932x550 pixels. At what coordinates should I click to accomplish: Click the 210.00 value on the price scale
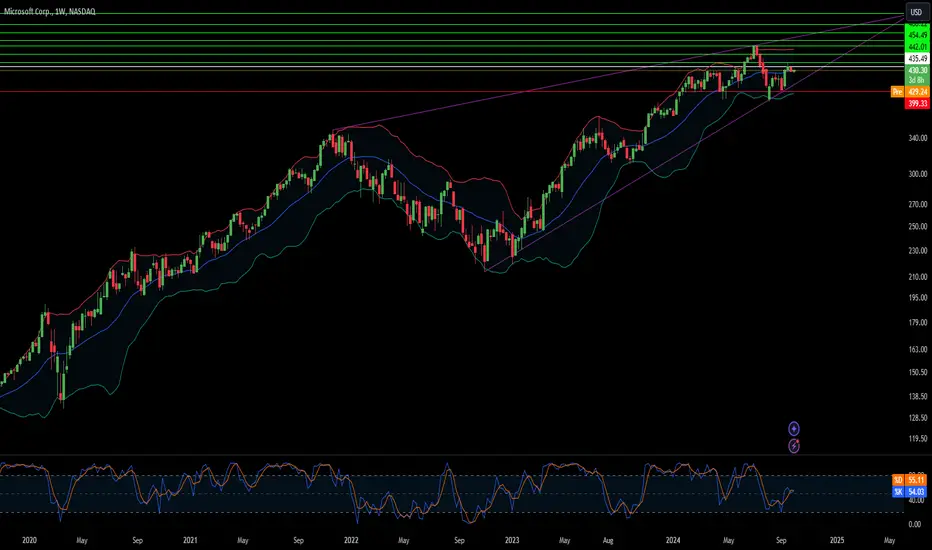918,277
